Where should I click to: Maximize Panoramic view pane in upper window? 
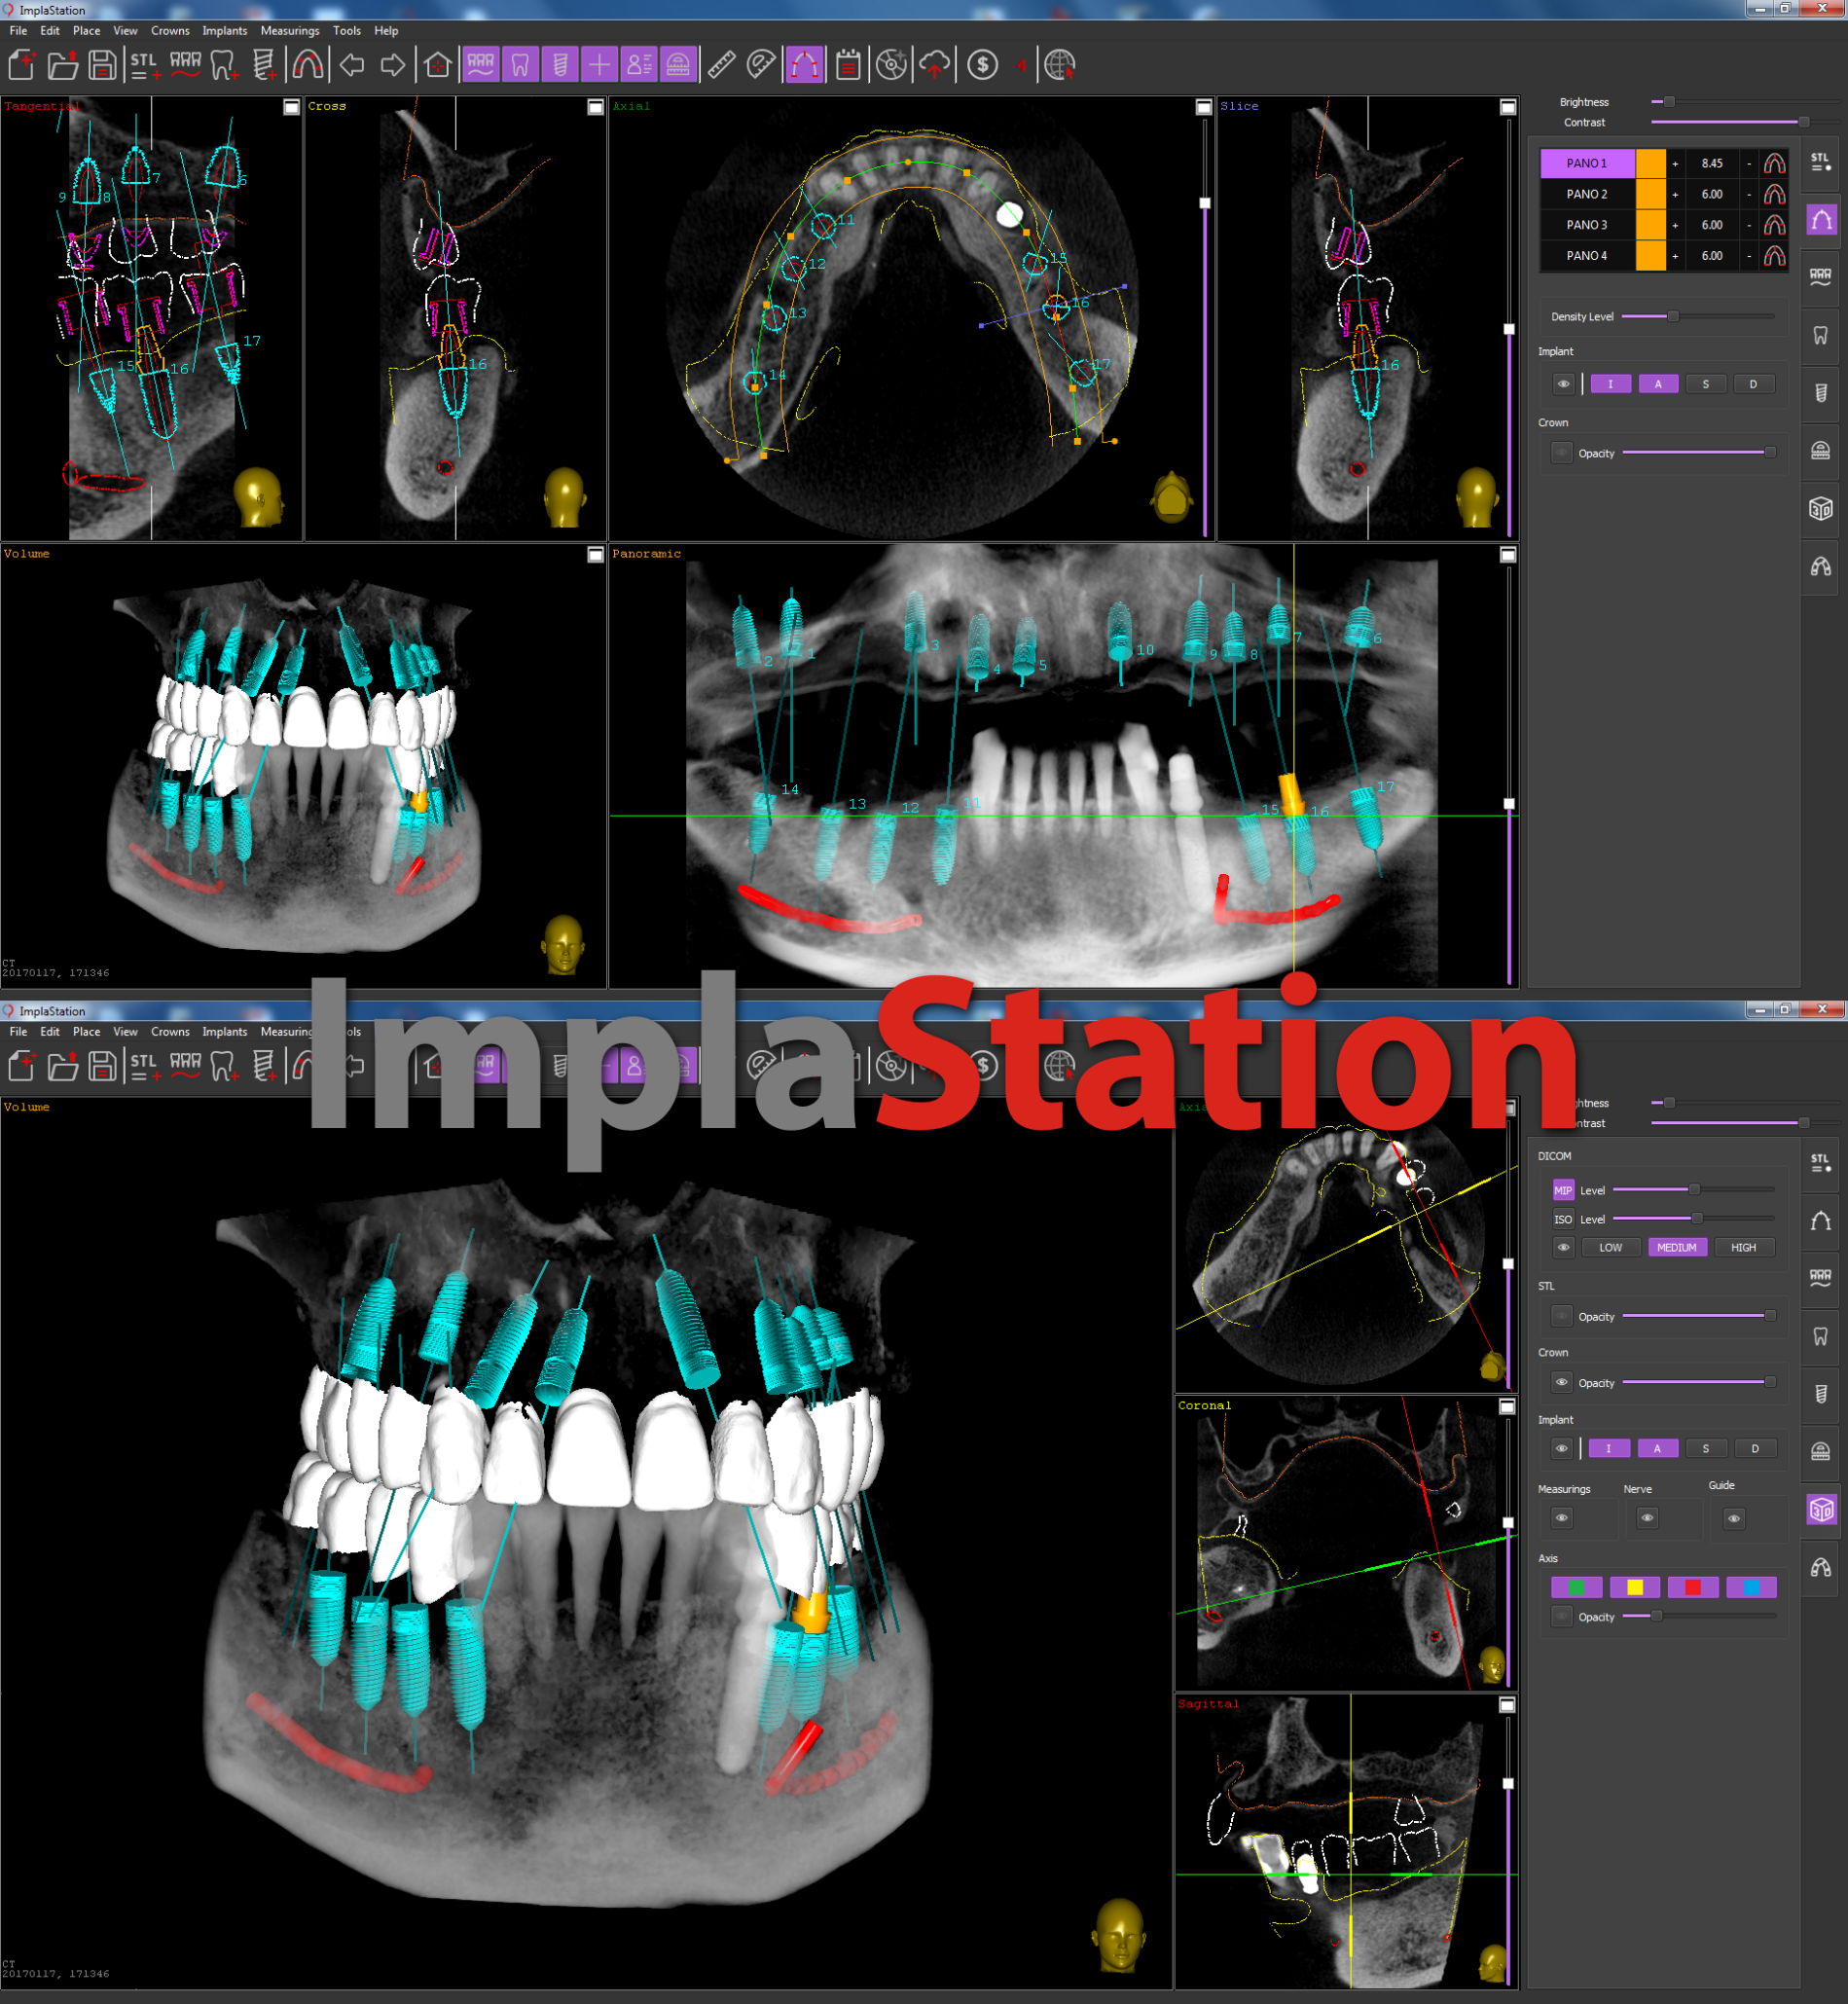click(x=1508, y=555)
